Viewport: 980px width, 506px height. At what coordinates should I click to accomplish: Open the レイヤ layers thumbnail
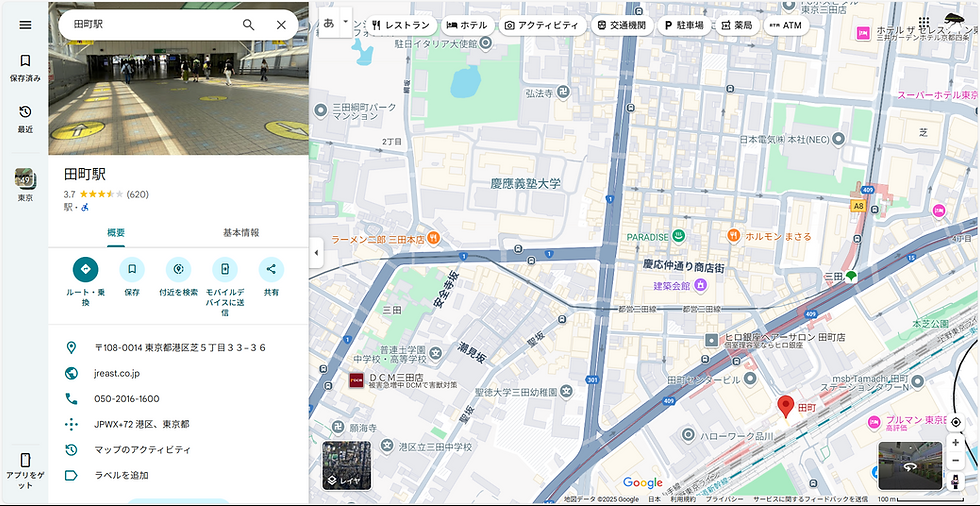pyautogui.click(x=347, y=466)
